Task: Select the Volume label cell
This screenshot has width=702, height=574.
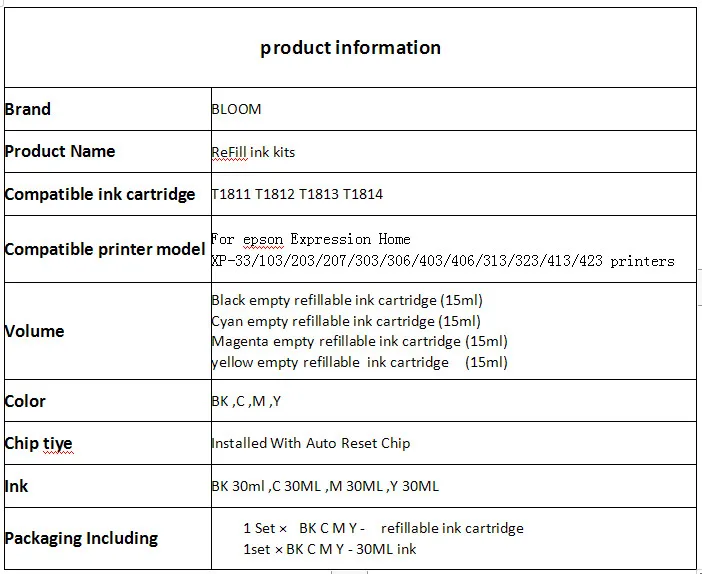Action: tap(35, 331)
